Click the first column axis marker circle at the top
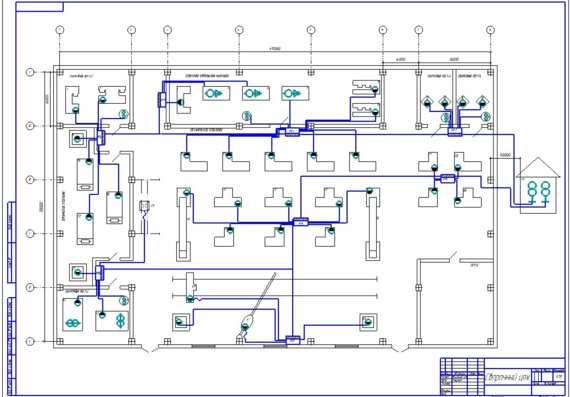The width and height of the screenshot is (570, 397). coord(60,30)
